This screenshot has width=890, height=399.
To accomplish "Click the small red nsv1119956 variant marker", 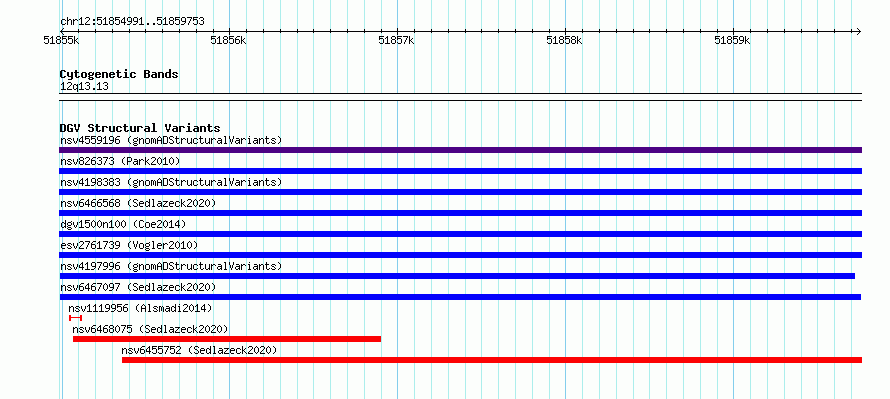I will [x=75, y=318].
